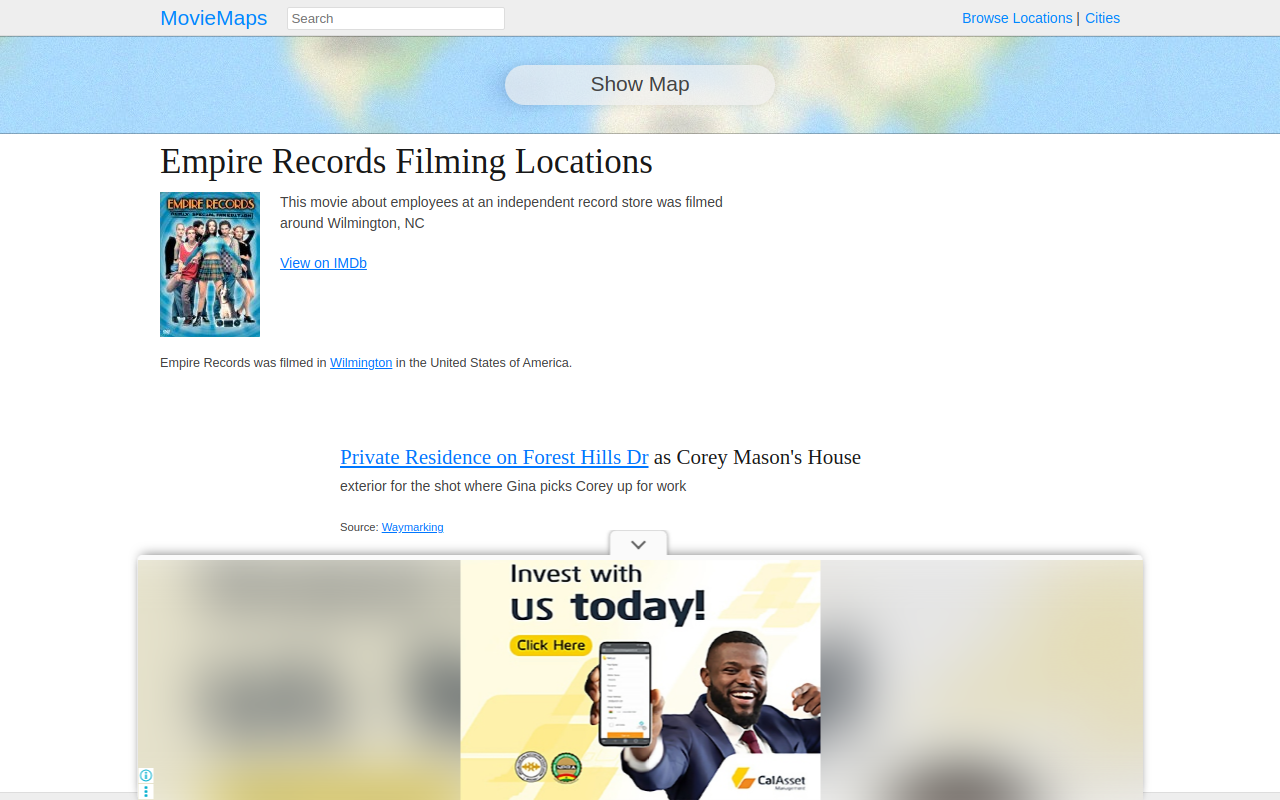Click the ad's Click Here button

coord(551,645)
